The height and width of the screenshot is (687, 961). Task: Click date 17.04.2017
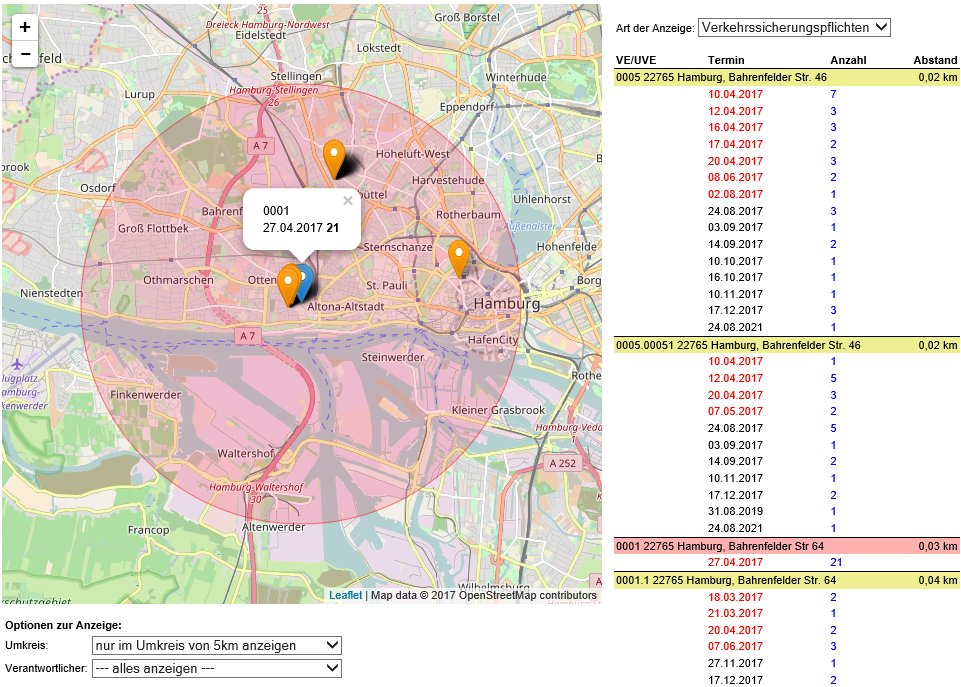click(x=735, y=144)
